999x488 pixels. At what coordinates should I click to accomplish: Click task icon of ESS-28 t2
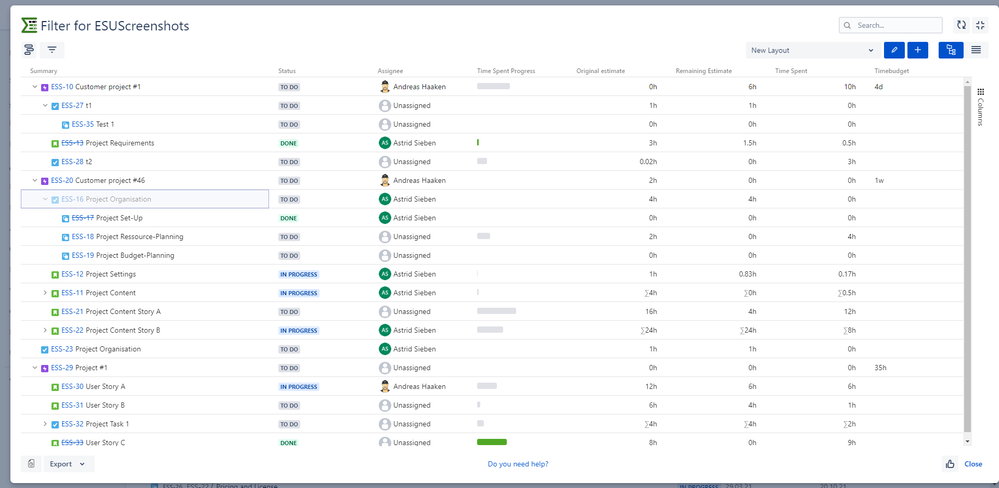(x=55, y=162)
